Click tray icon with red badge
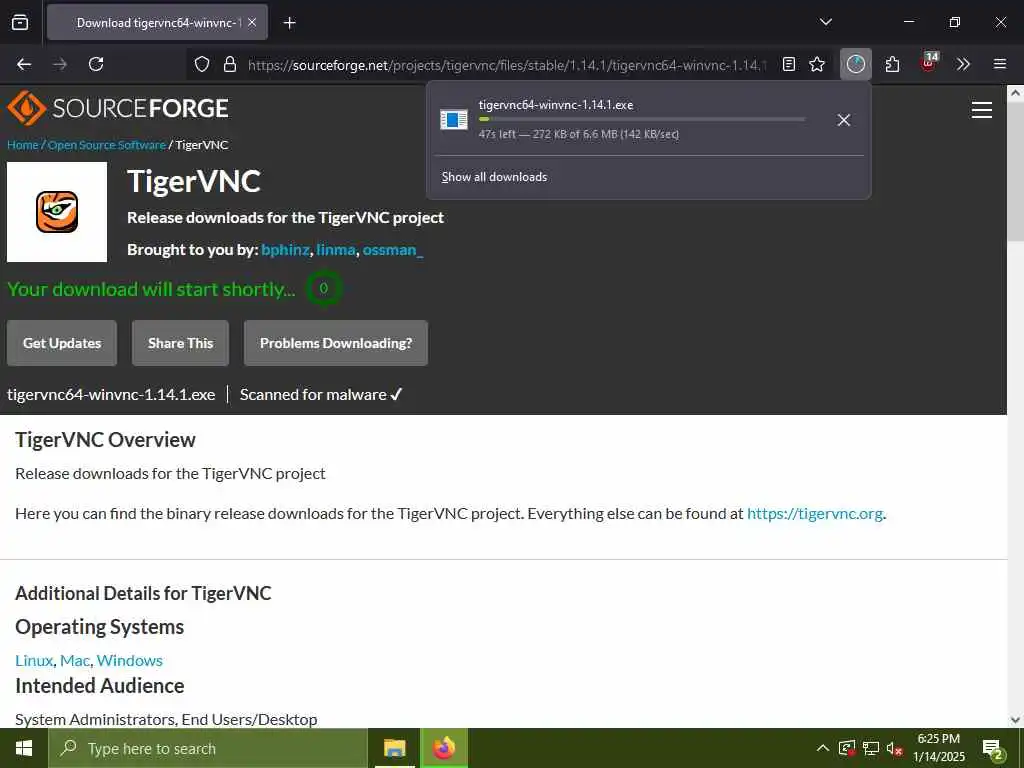 click(847, 748)
